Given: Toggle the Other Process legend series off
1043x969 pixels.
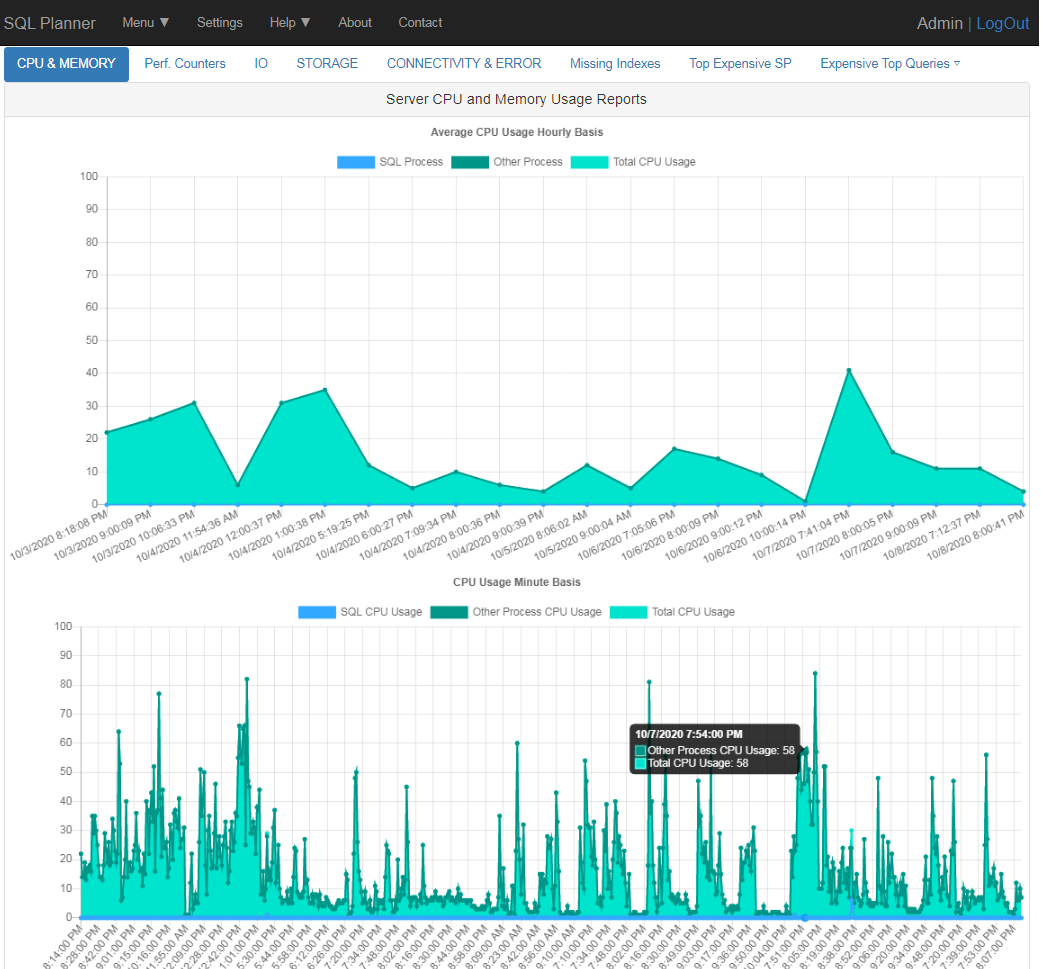Looking at the screenshot, I should [470, 161].
